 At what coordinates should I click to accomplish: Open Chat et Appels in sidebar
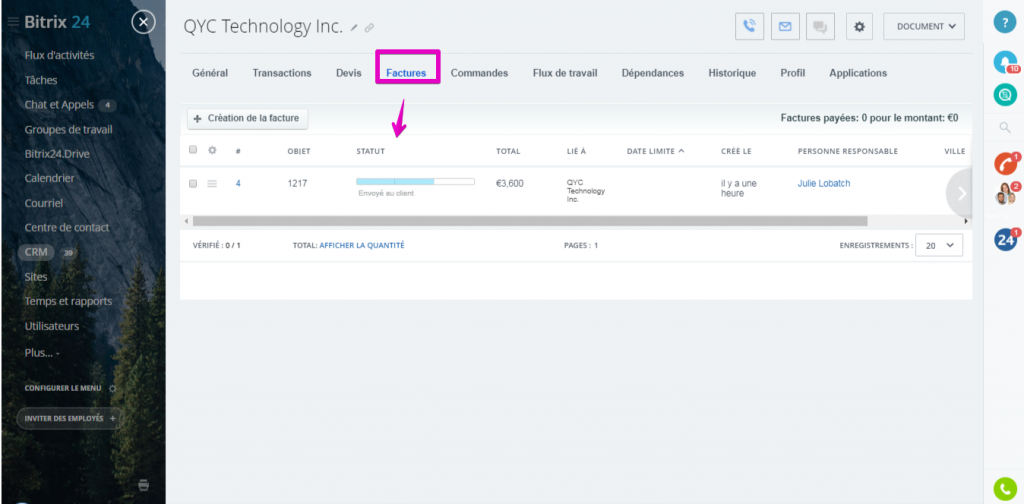pos(59,104)
